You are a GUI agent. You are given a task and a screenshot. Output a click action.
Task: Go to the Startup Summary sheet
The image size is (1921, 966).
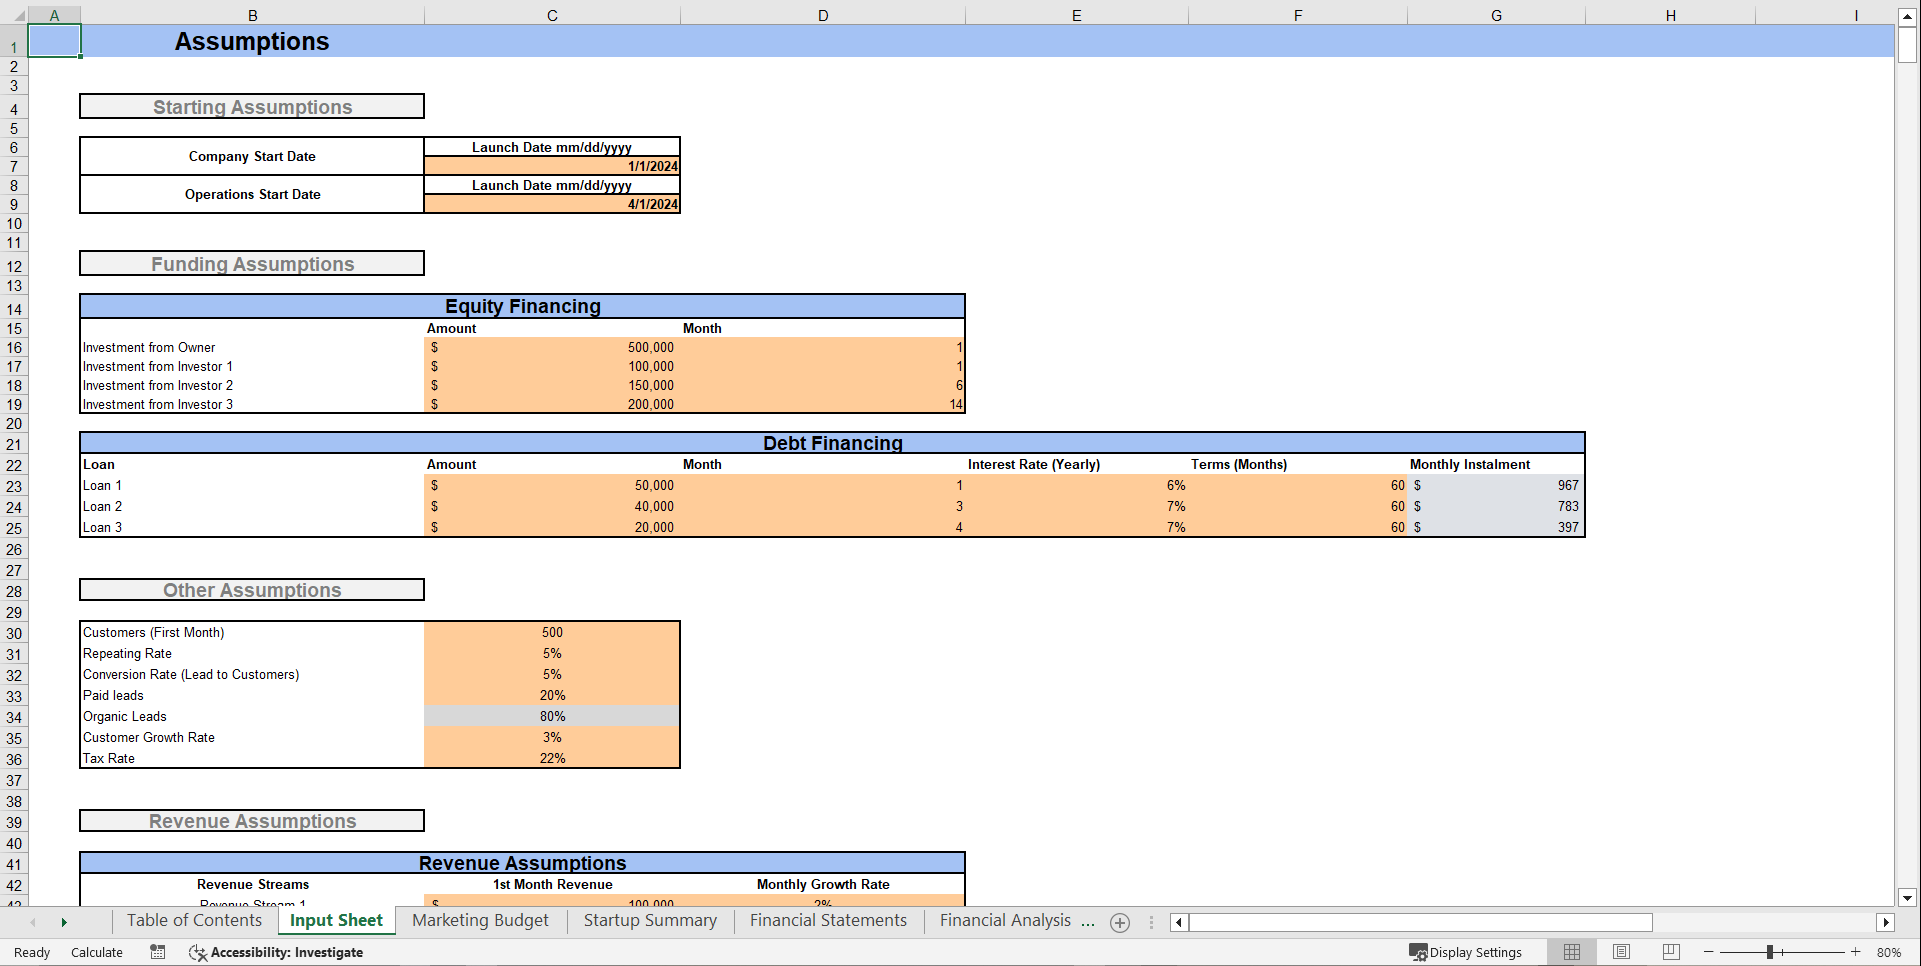point(649,921)
